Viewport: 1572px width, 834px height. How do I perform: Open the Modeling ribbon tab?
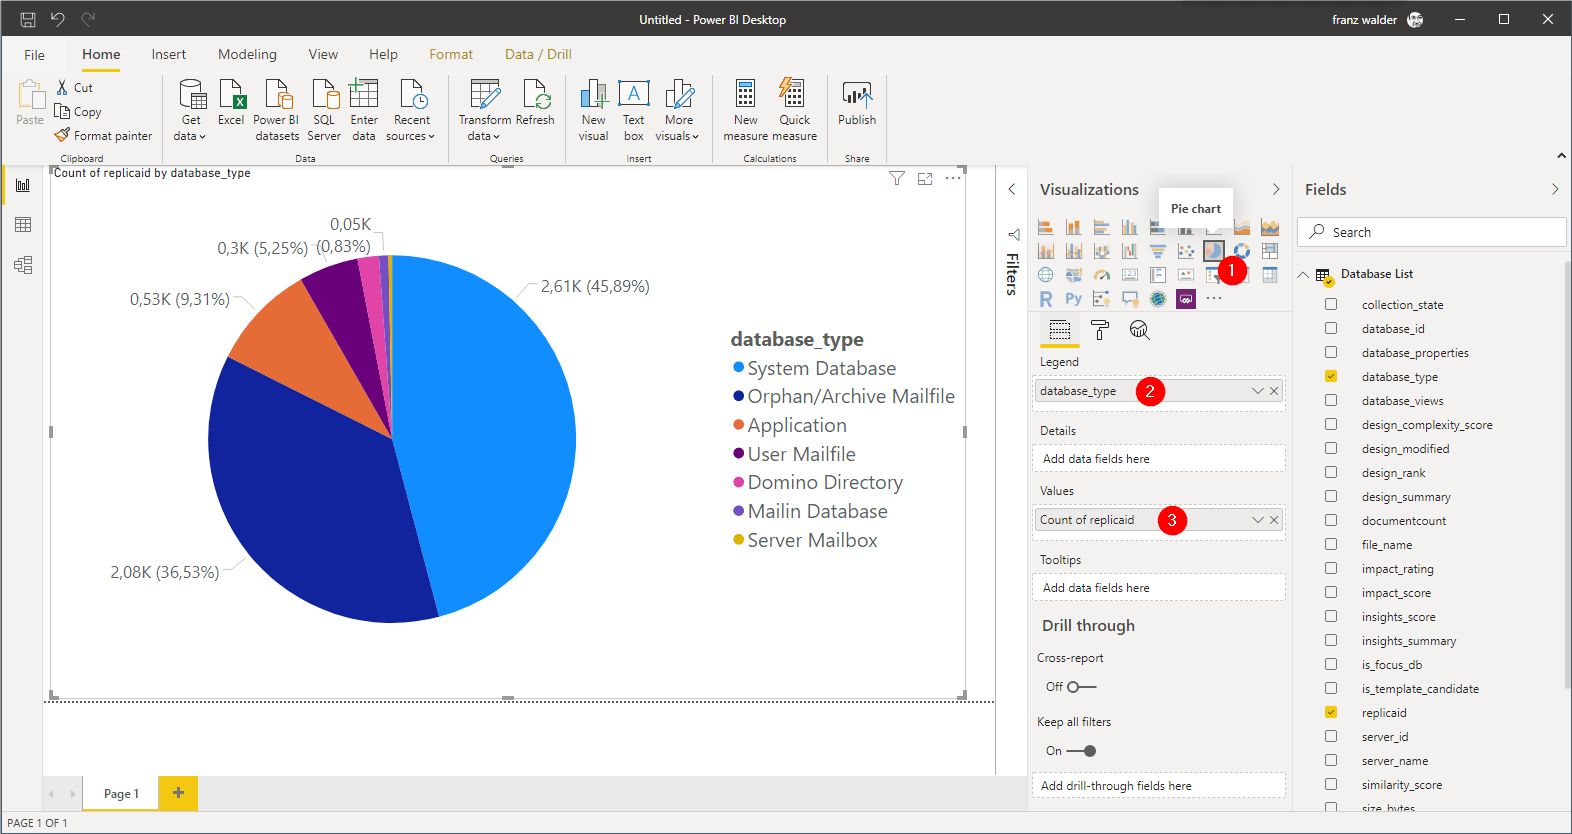coord(247,55)
